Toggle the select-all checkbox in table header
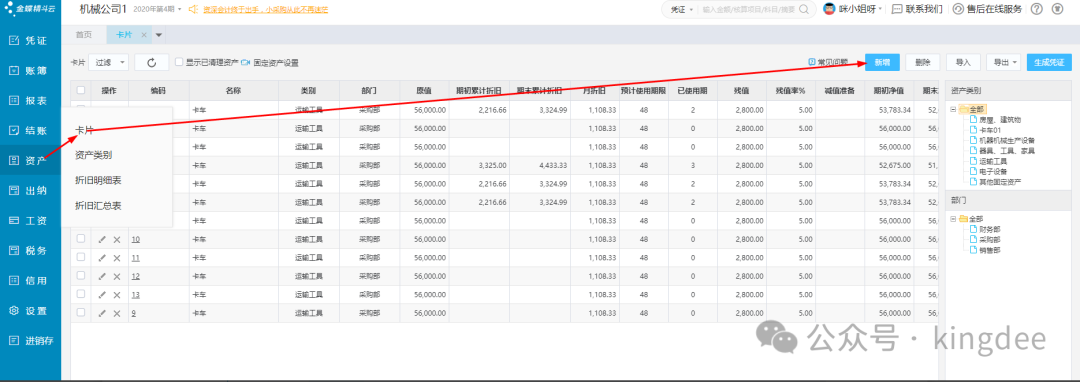Viewport: 1080px width, 382px height. pos(81,90)
